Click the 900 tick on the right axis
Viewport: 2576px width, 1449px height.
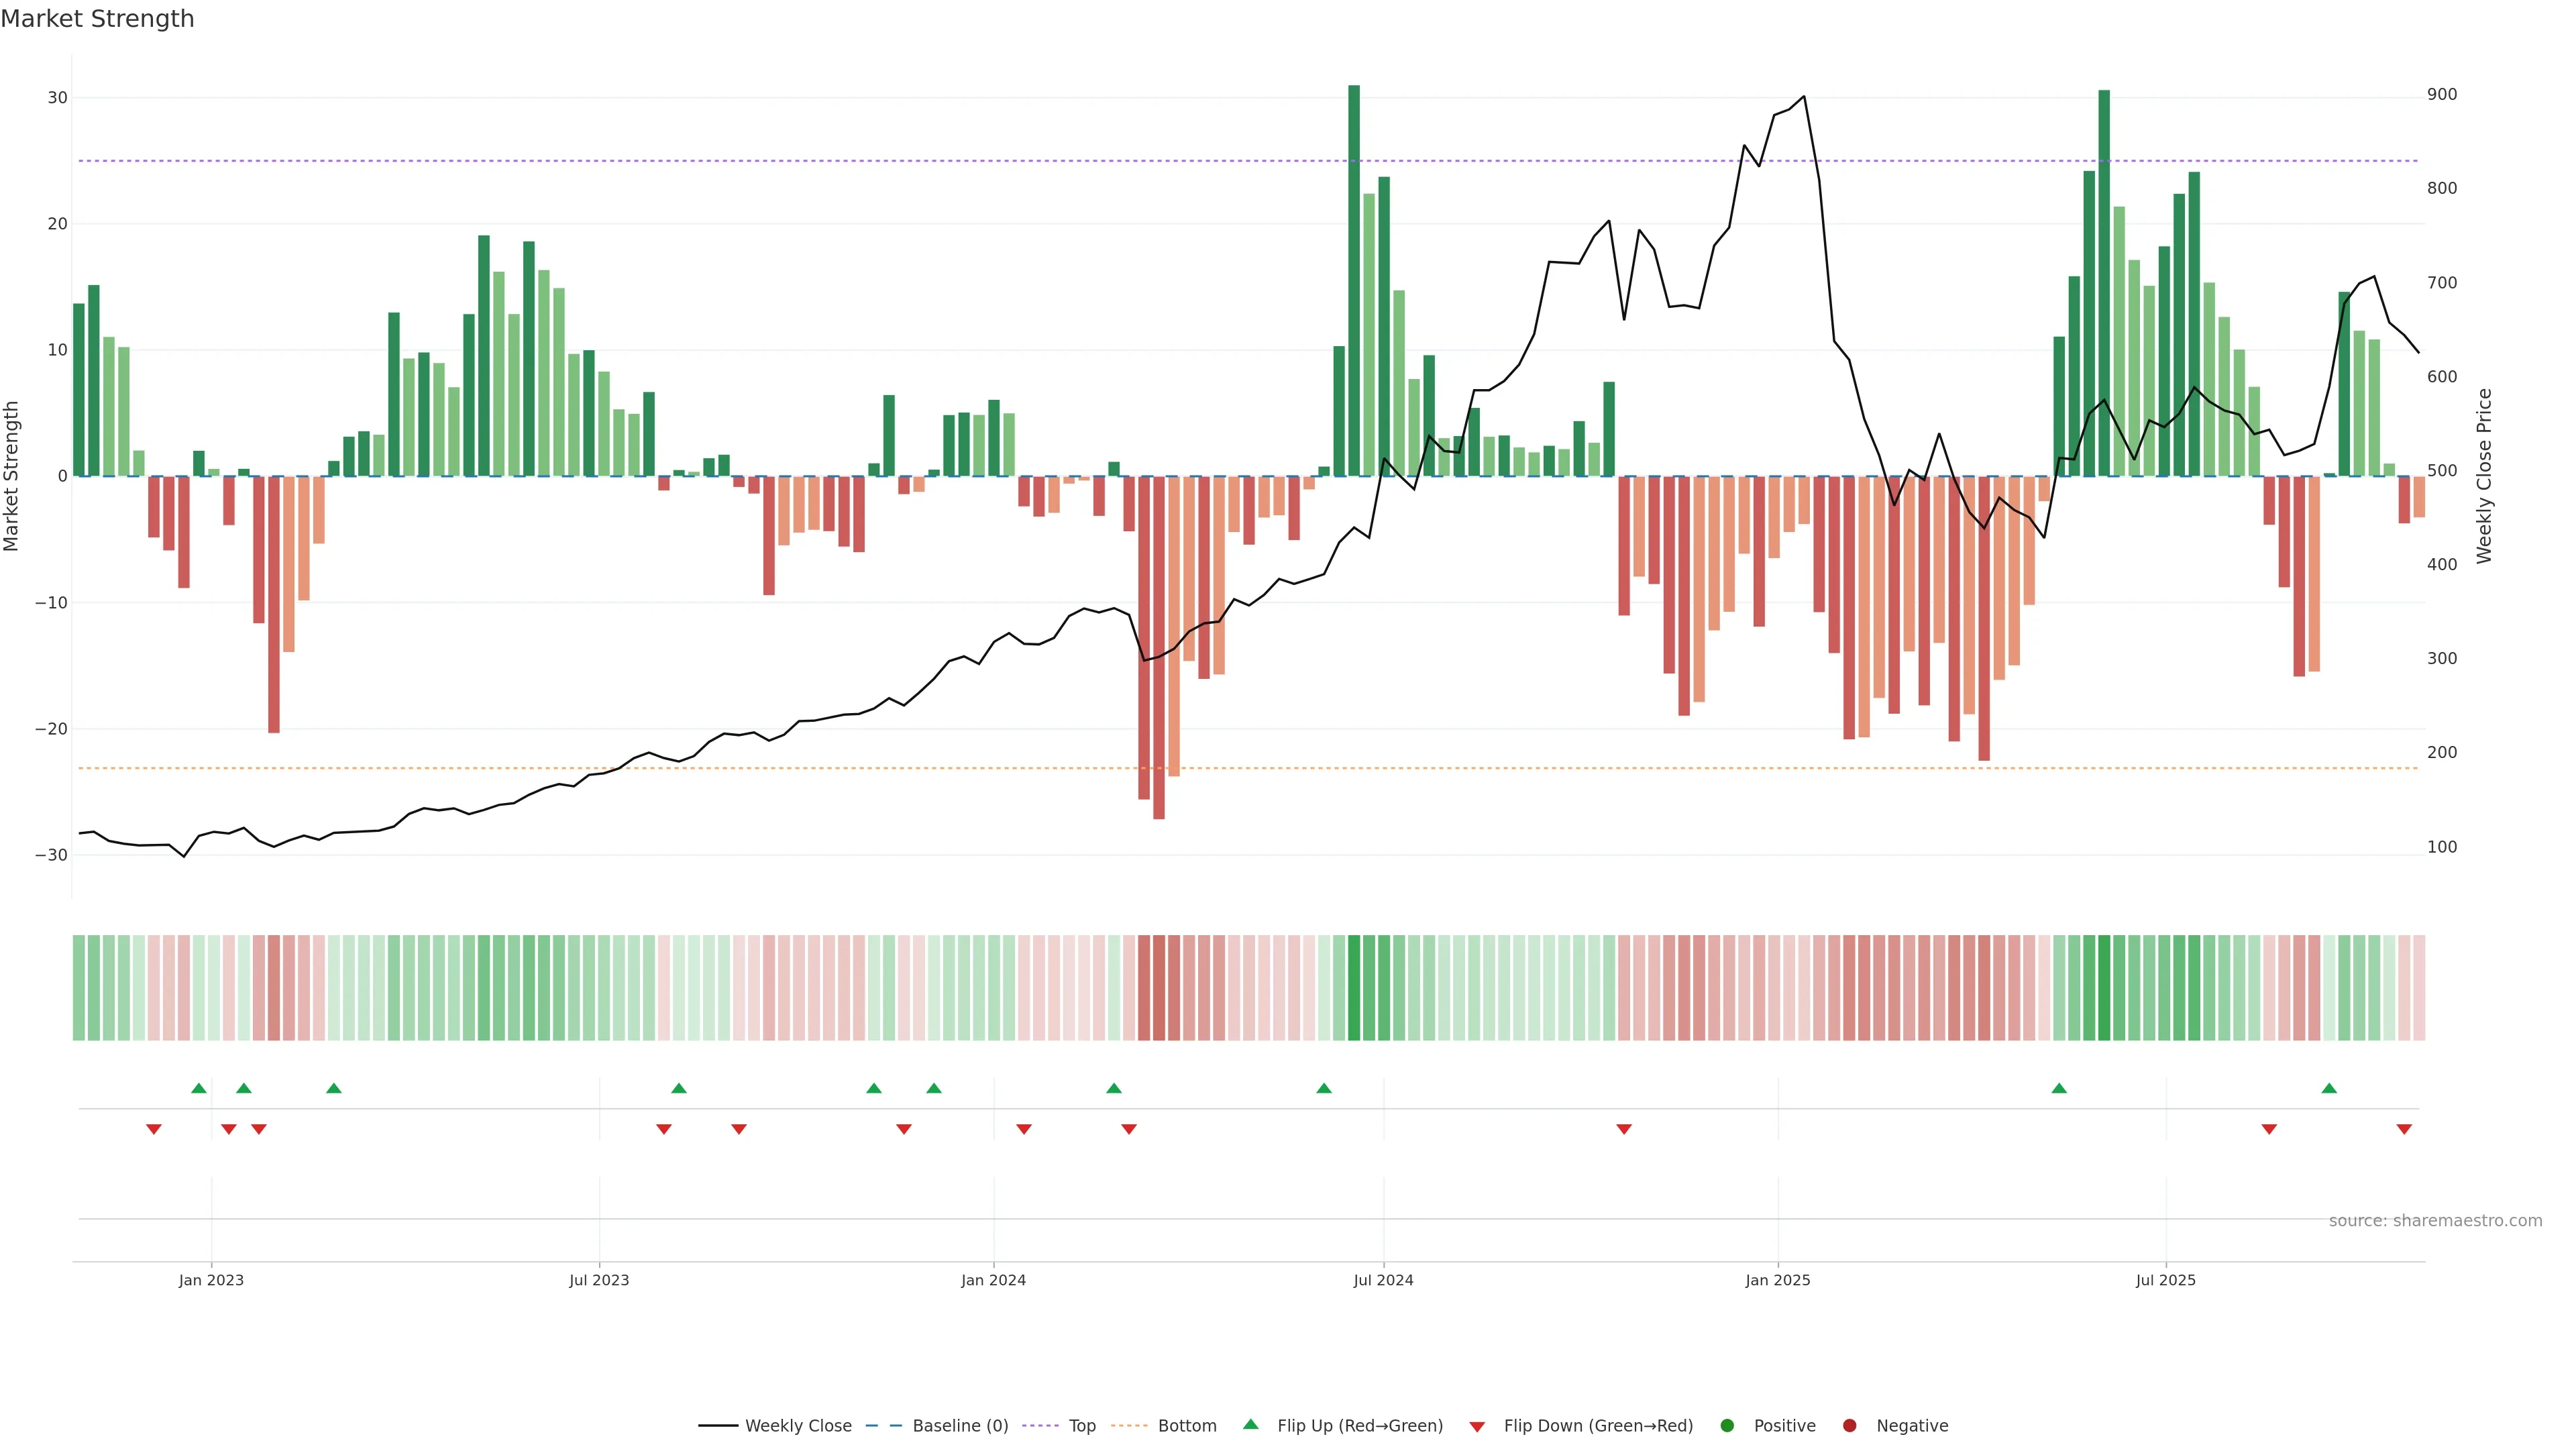[x=2441, y=94]
